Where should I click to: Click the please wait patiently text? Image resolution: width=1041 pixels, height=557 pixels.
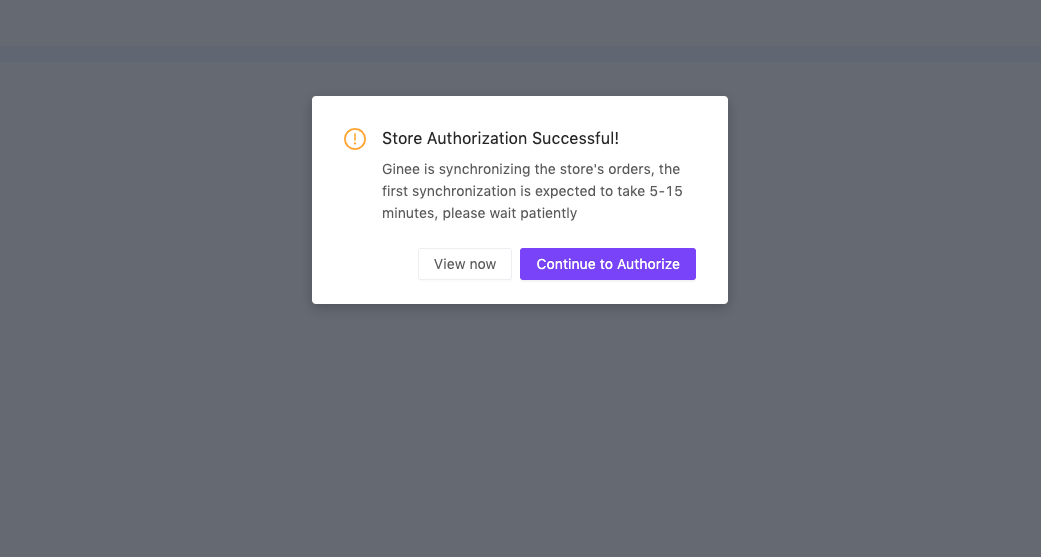tap(510, 213)
